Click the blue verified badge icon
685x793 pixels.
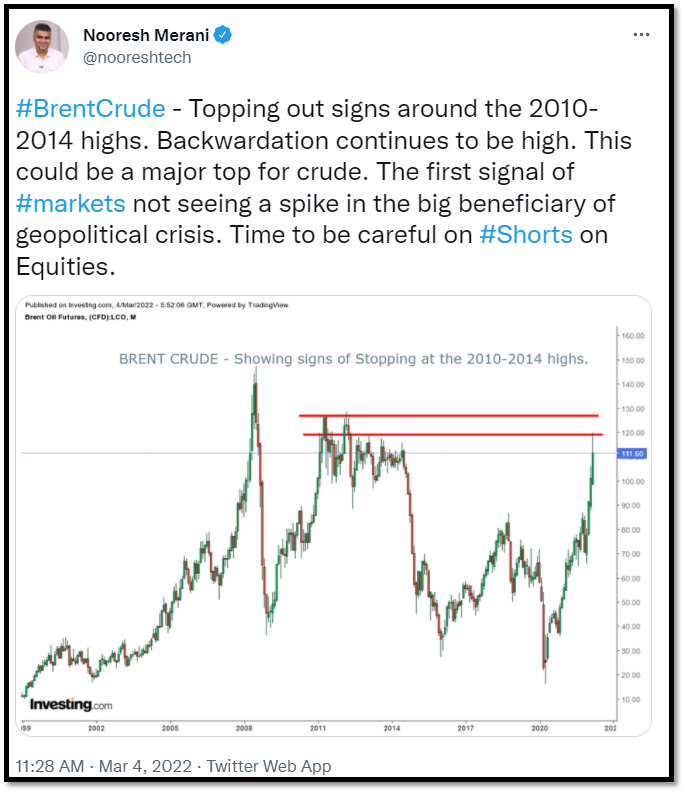pyautogui.click(x=223, y=35)
